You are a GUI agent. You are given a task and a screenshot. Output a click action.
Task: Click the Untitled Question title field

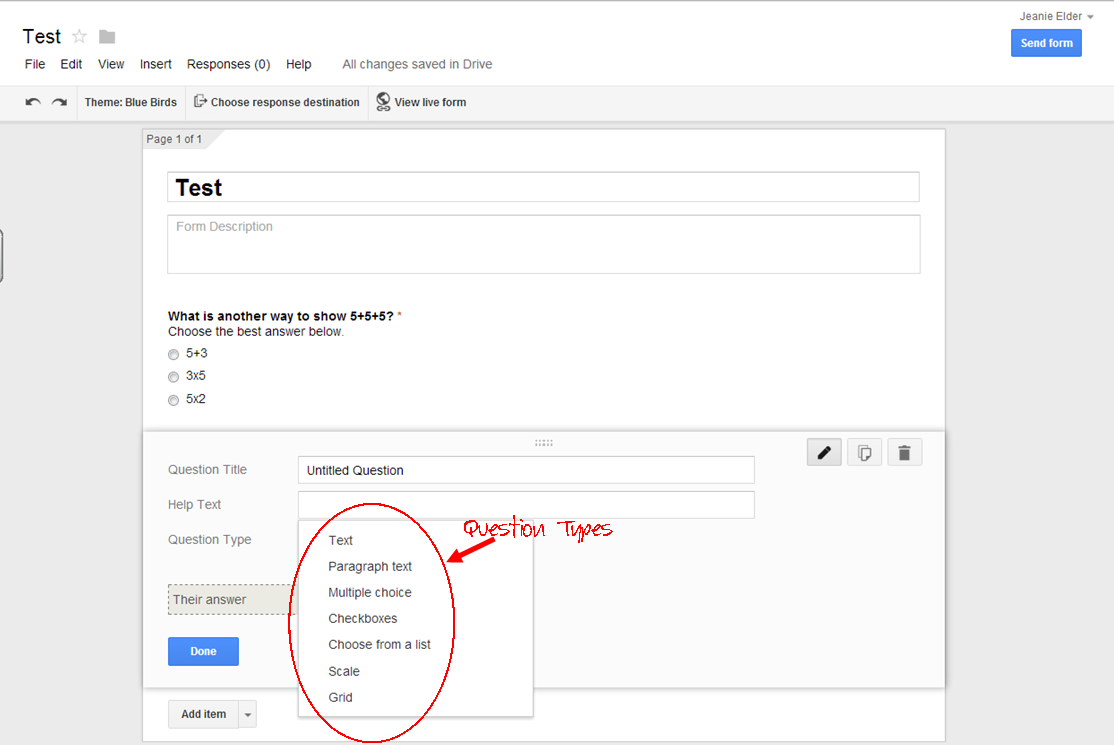525,470
